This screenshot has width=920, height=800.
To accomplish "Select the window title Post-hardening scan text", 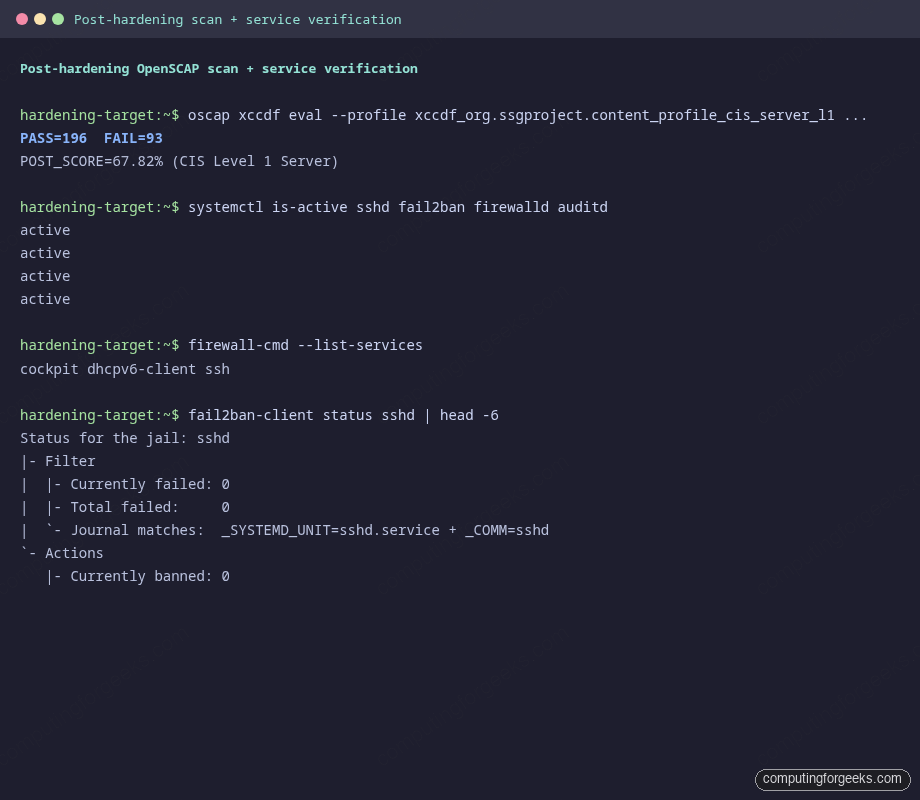I will point(236,19).
